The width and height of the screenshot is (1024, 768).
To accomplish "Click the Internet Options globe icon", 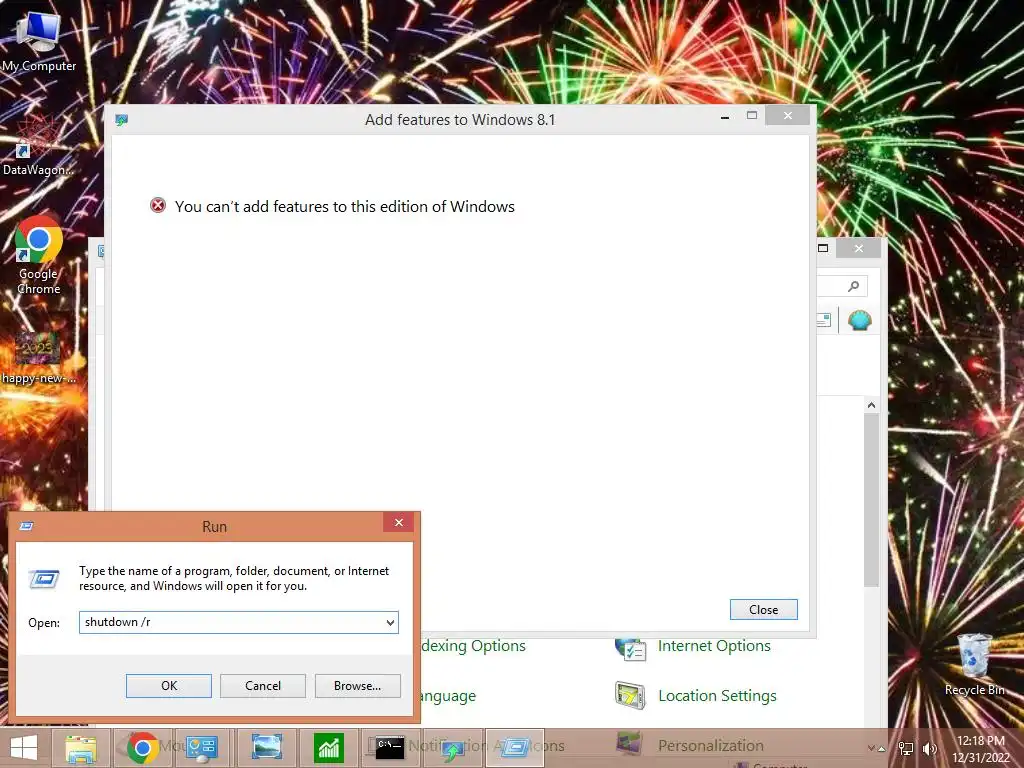I will [630, 649].
